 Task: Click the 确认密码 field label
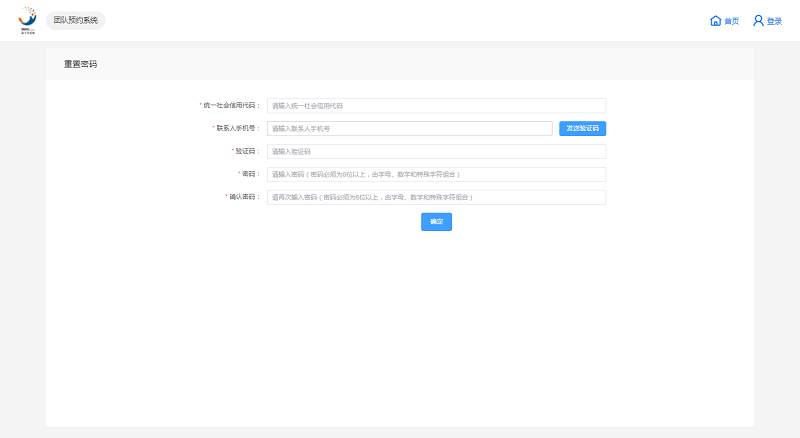point(242,197)
